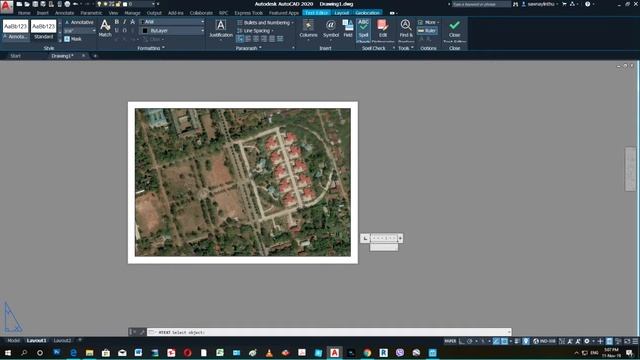640x360 pixels.
Task: Open the ByLayer text color dropdown
Action: tap(172, 31)
